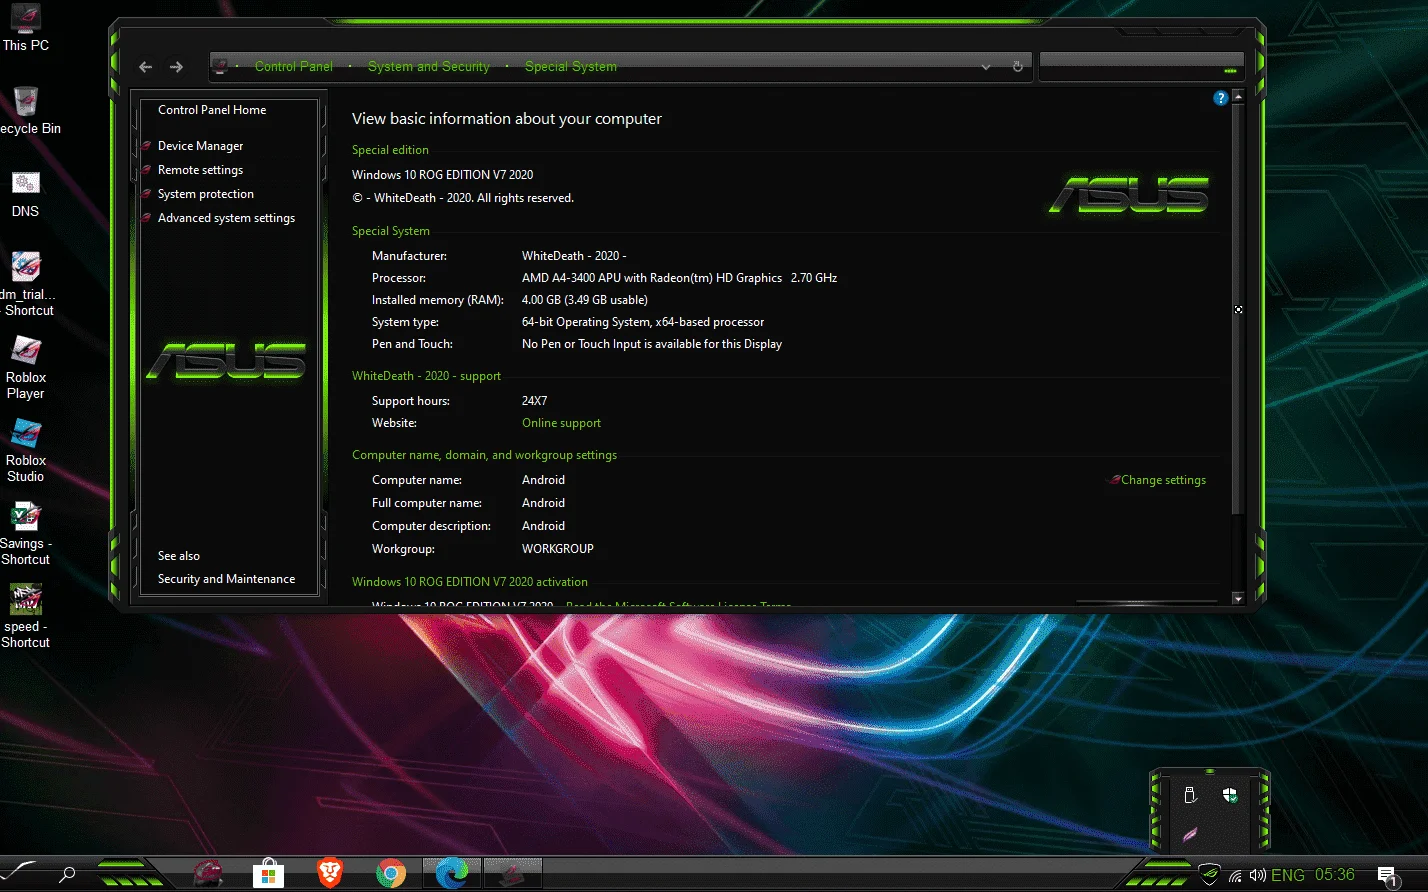Click the Control Panel search box

[1140, 66]
